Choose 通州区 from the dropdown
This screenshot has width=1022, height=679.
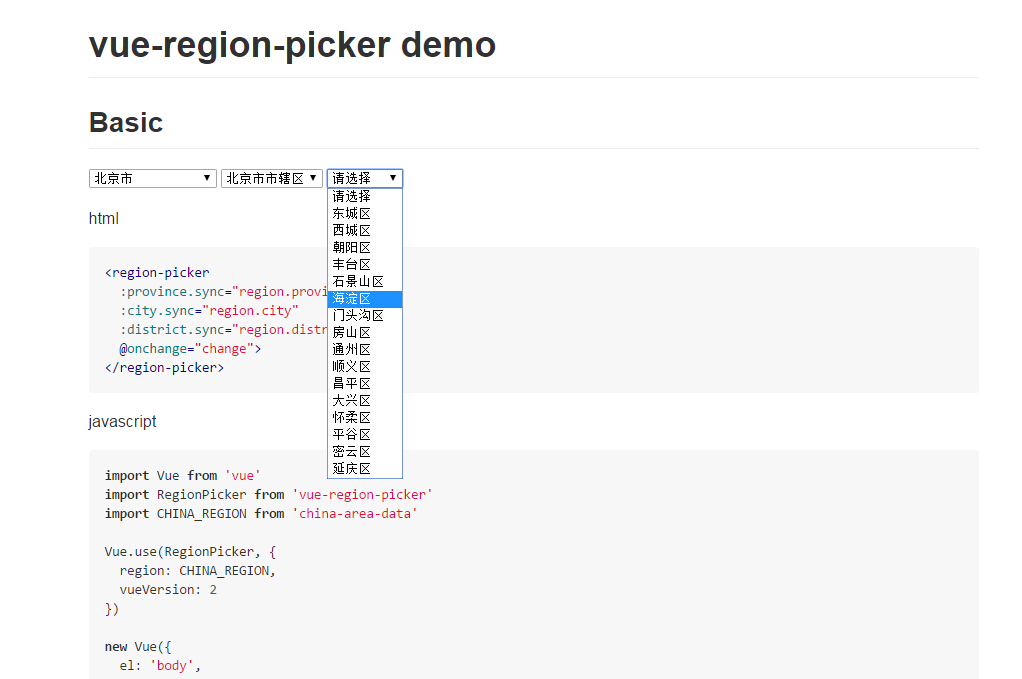coord(364,349)
